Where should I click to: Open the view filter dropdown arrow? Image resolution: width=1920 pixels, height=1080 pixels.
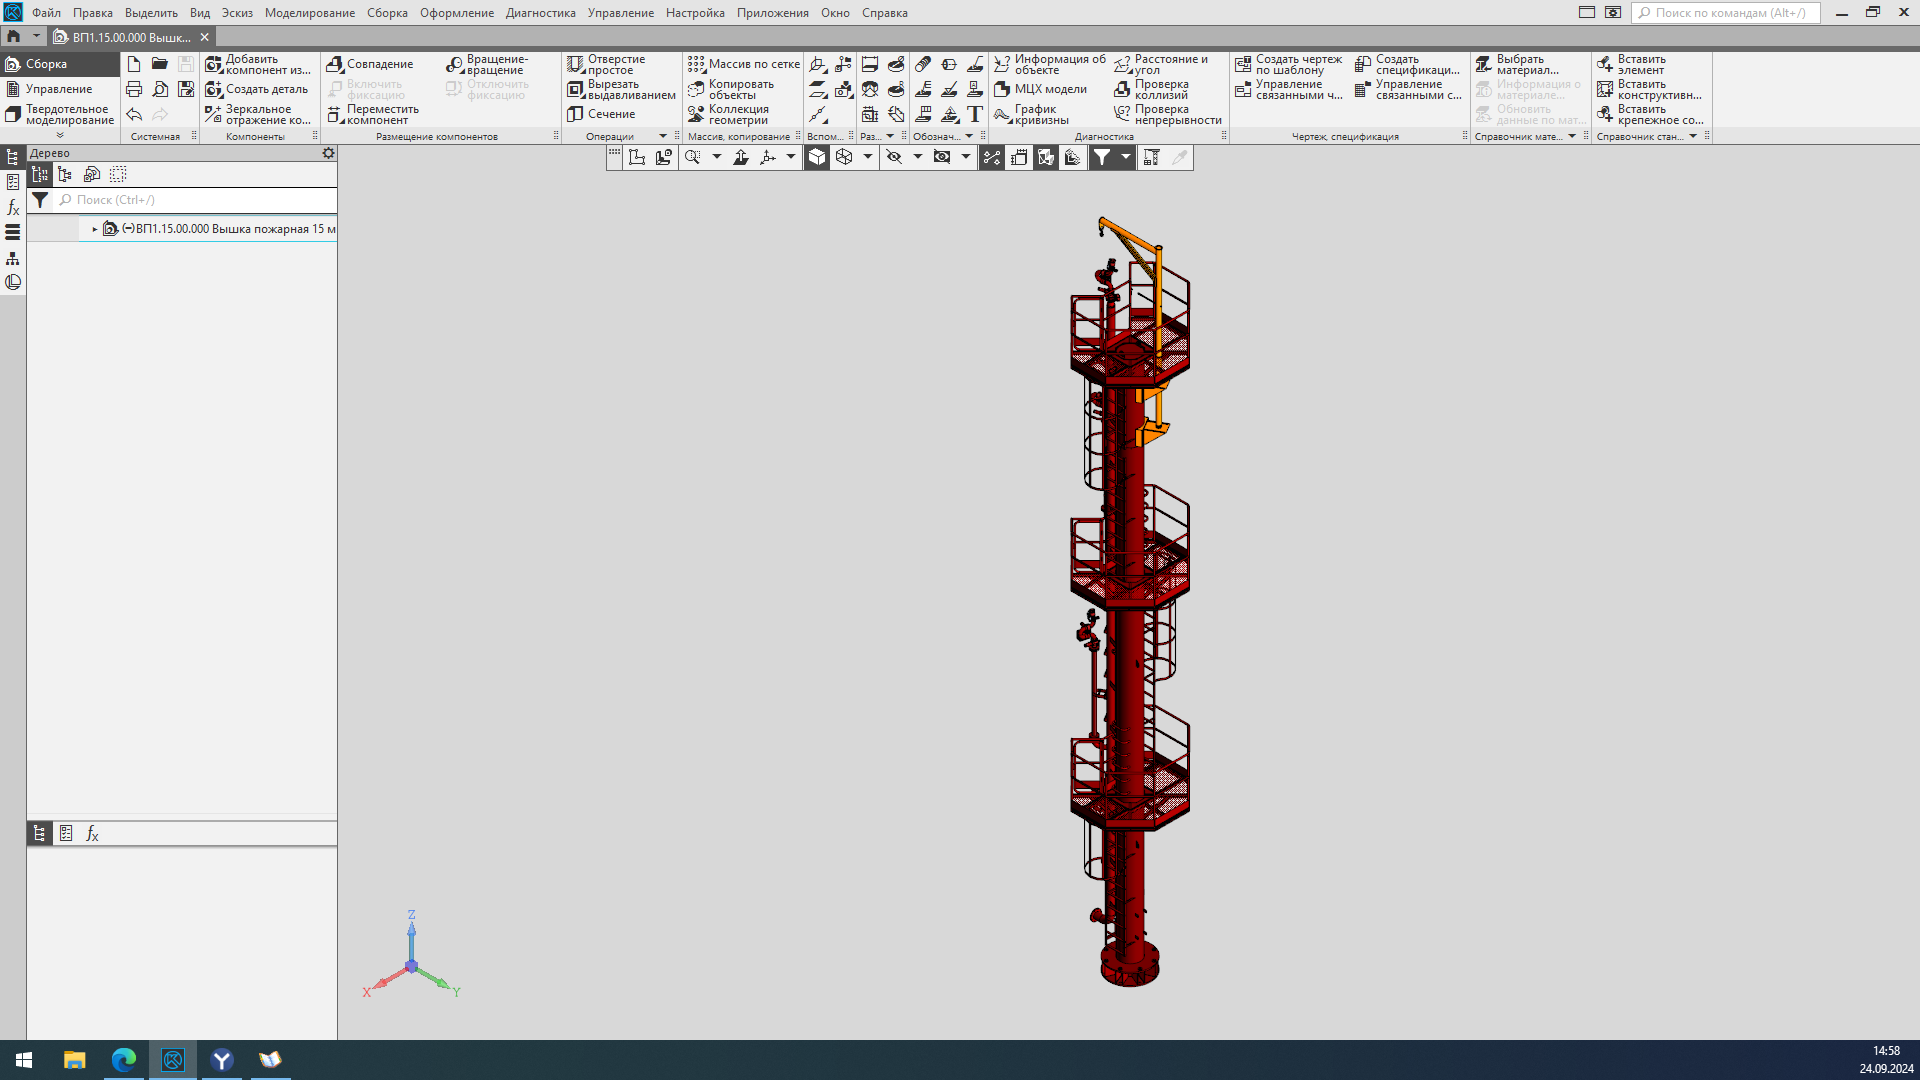tap(1125, 157)
